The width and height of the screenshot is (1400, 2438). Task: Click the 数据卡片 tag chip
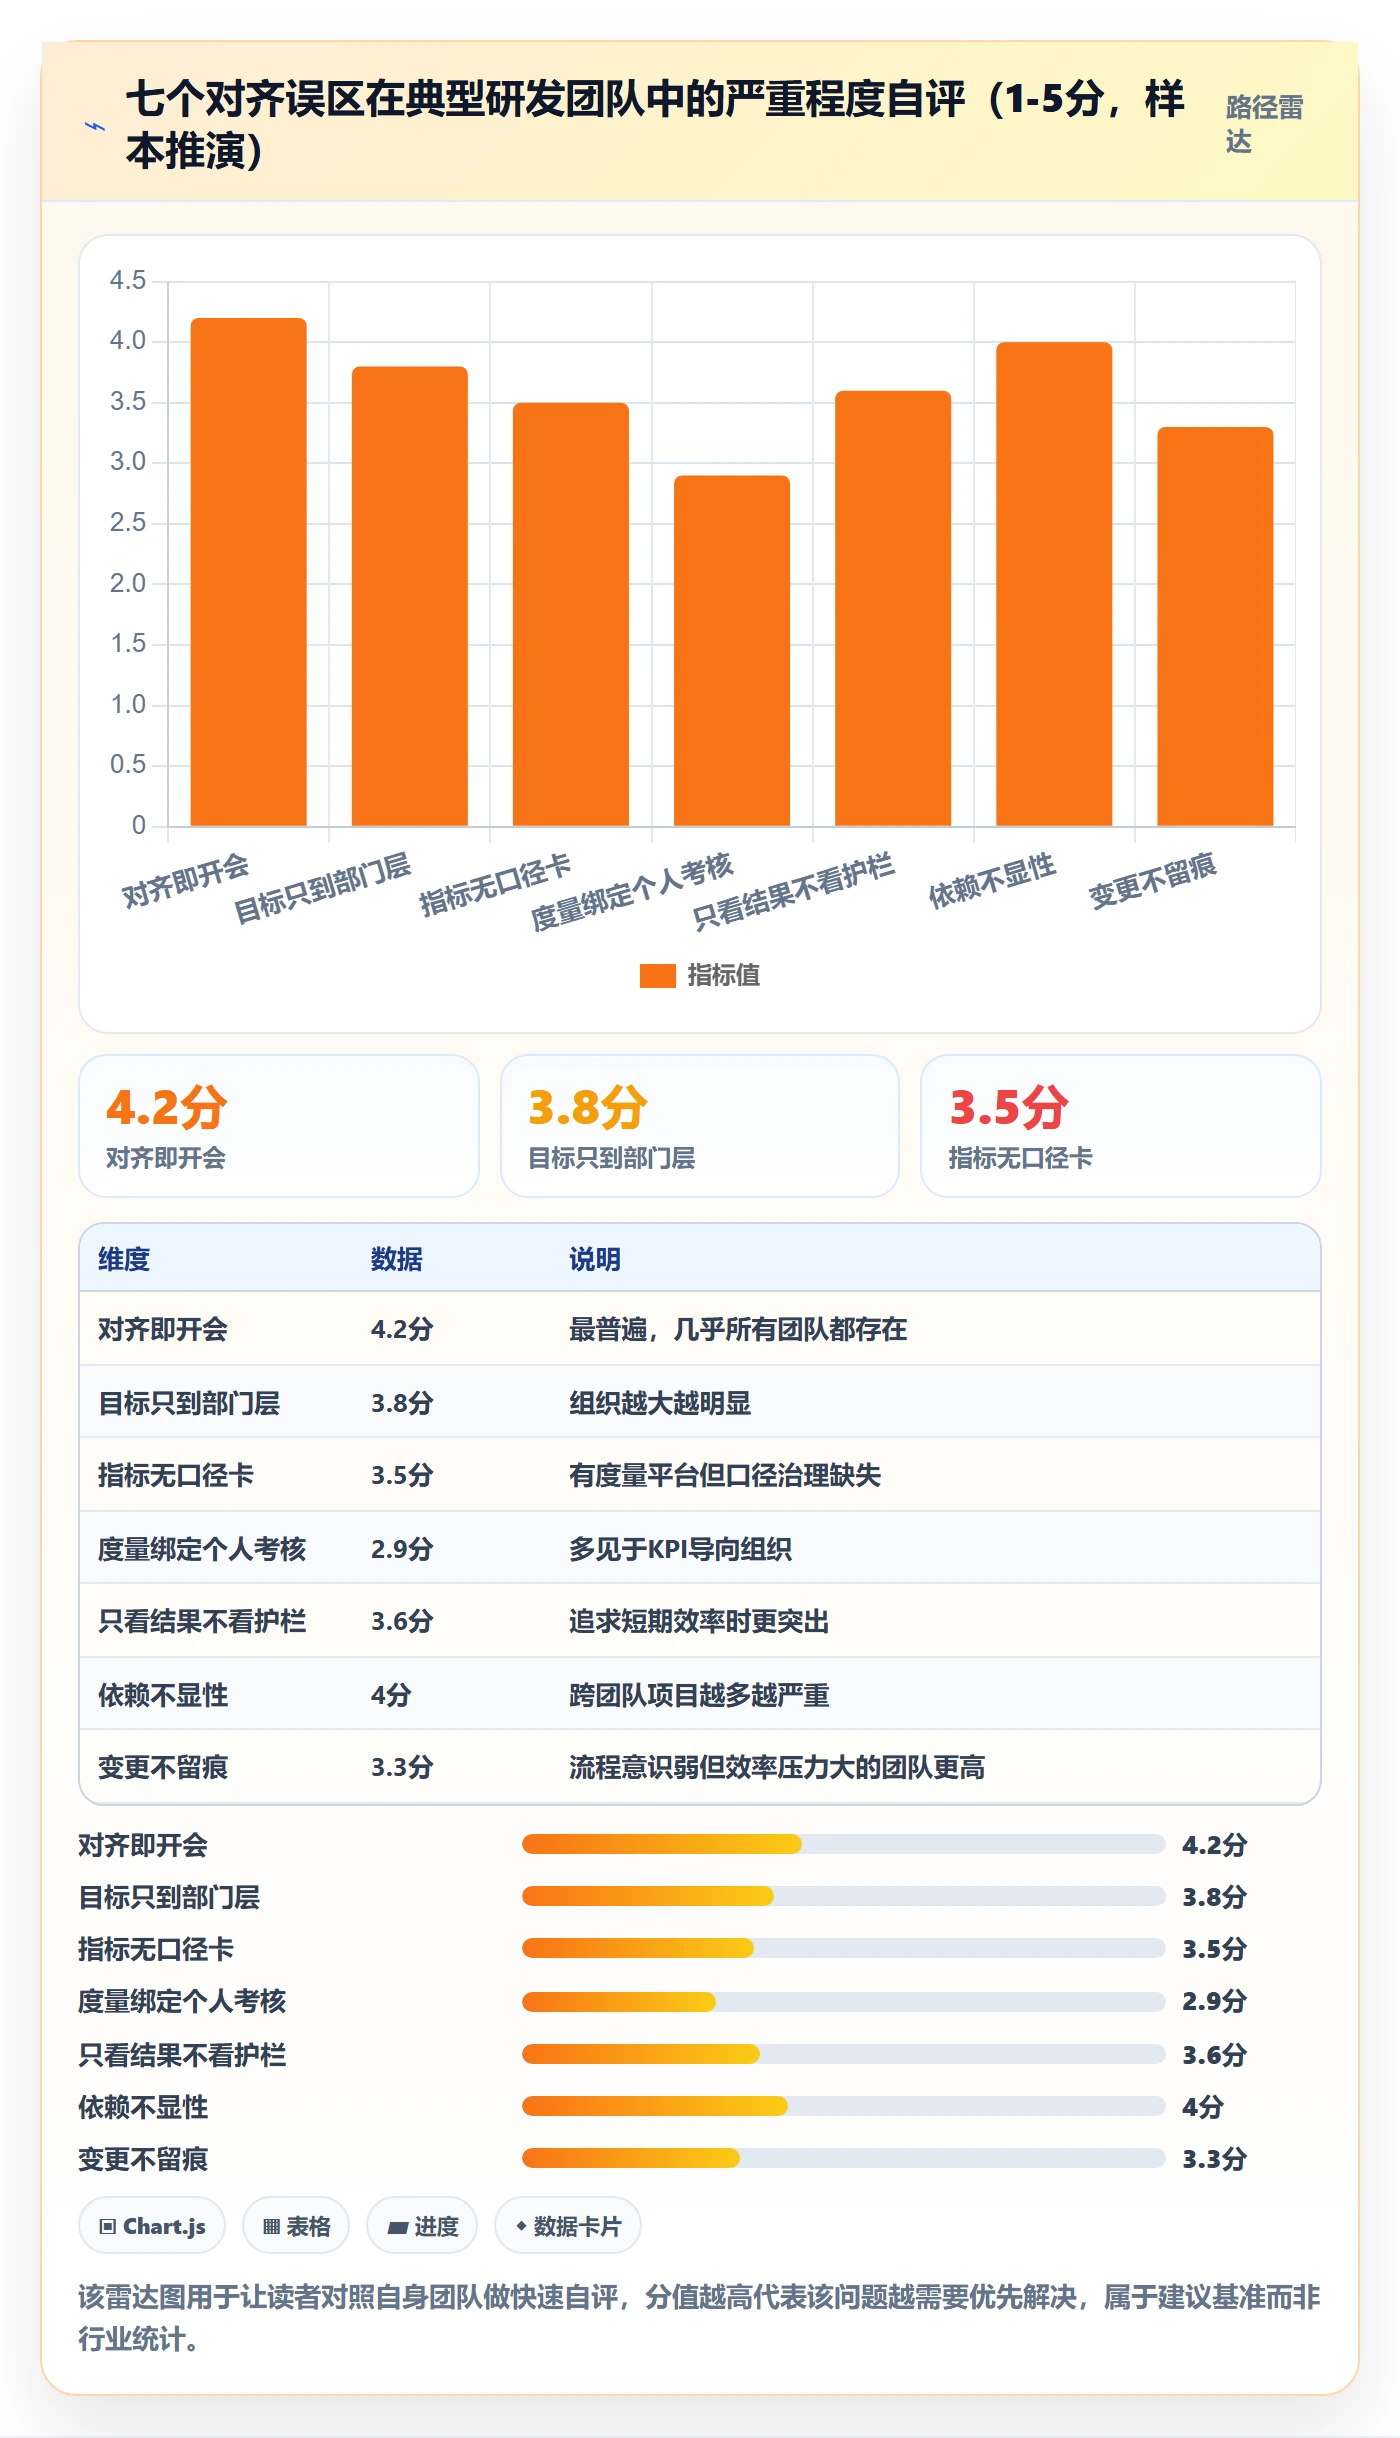click(568, 2226)
